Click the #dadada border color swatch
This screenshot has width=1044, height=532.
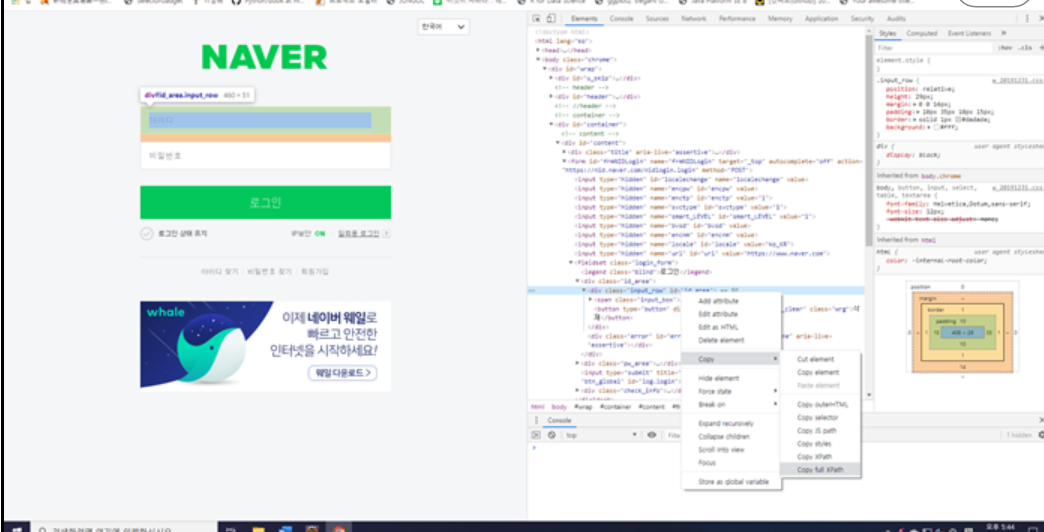click(x=958, y=120)
